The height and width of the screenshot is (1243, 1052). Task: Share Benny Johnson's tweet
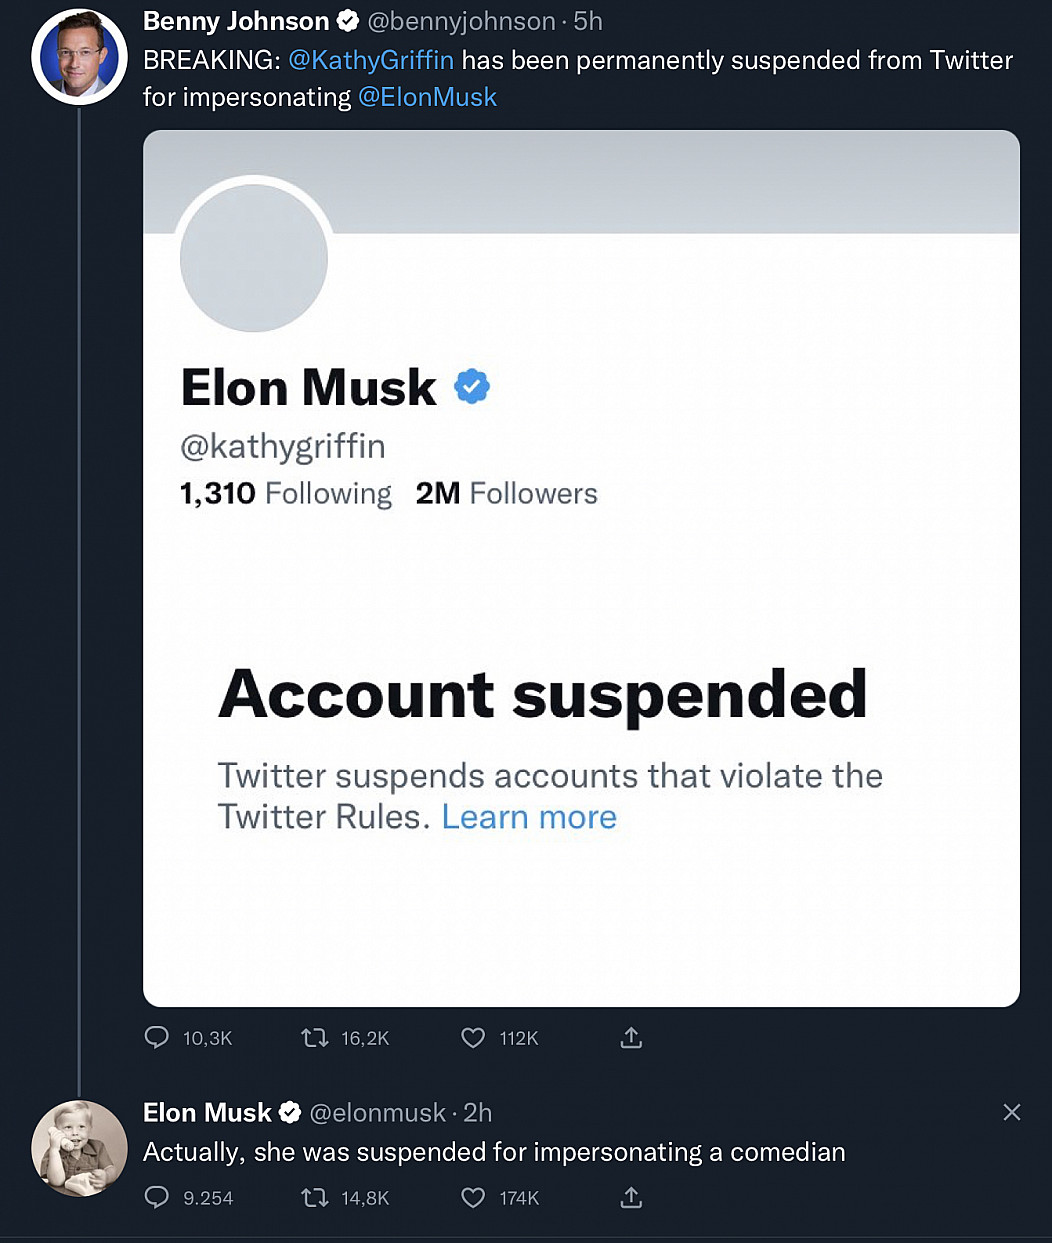pyautogui.click(x=631, y=1038)
